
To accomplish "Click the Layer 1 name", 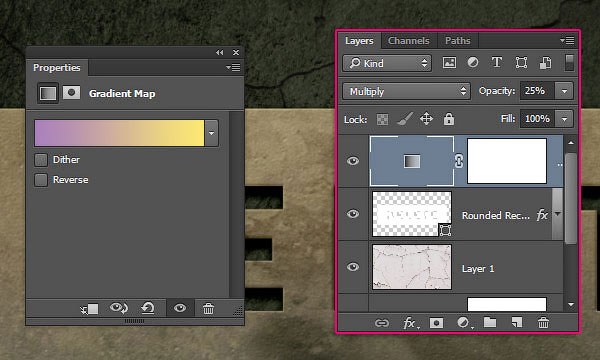I will [478, 269].
